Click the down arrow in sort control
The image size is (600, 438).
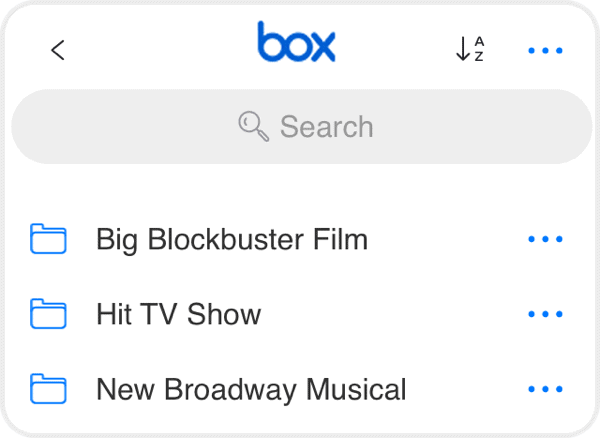[x=463, y=49]
